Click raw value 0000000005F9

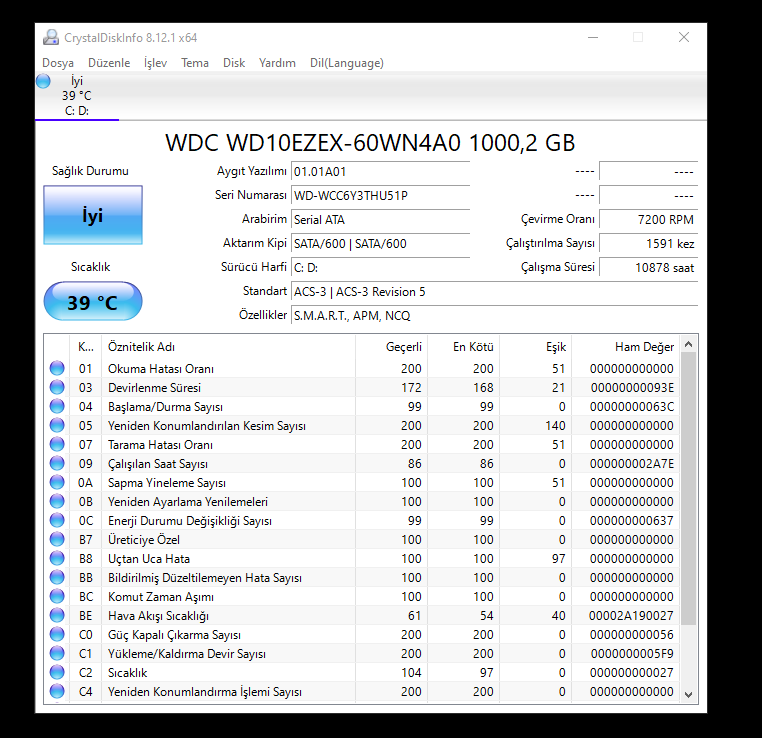click(632, 654)
